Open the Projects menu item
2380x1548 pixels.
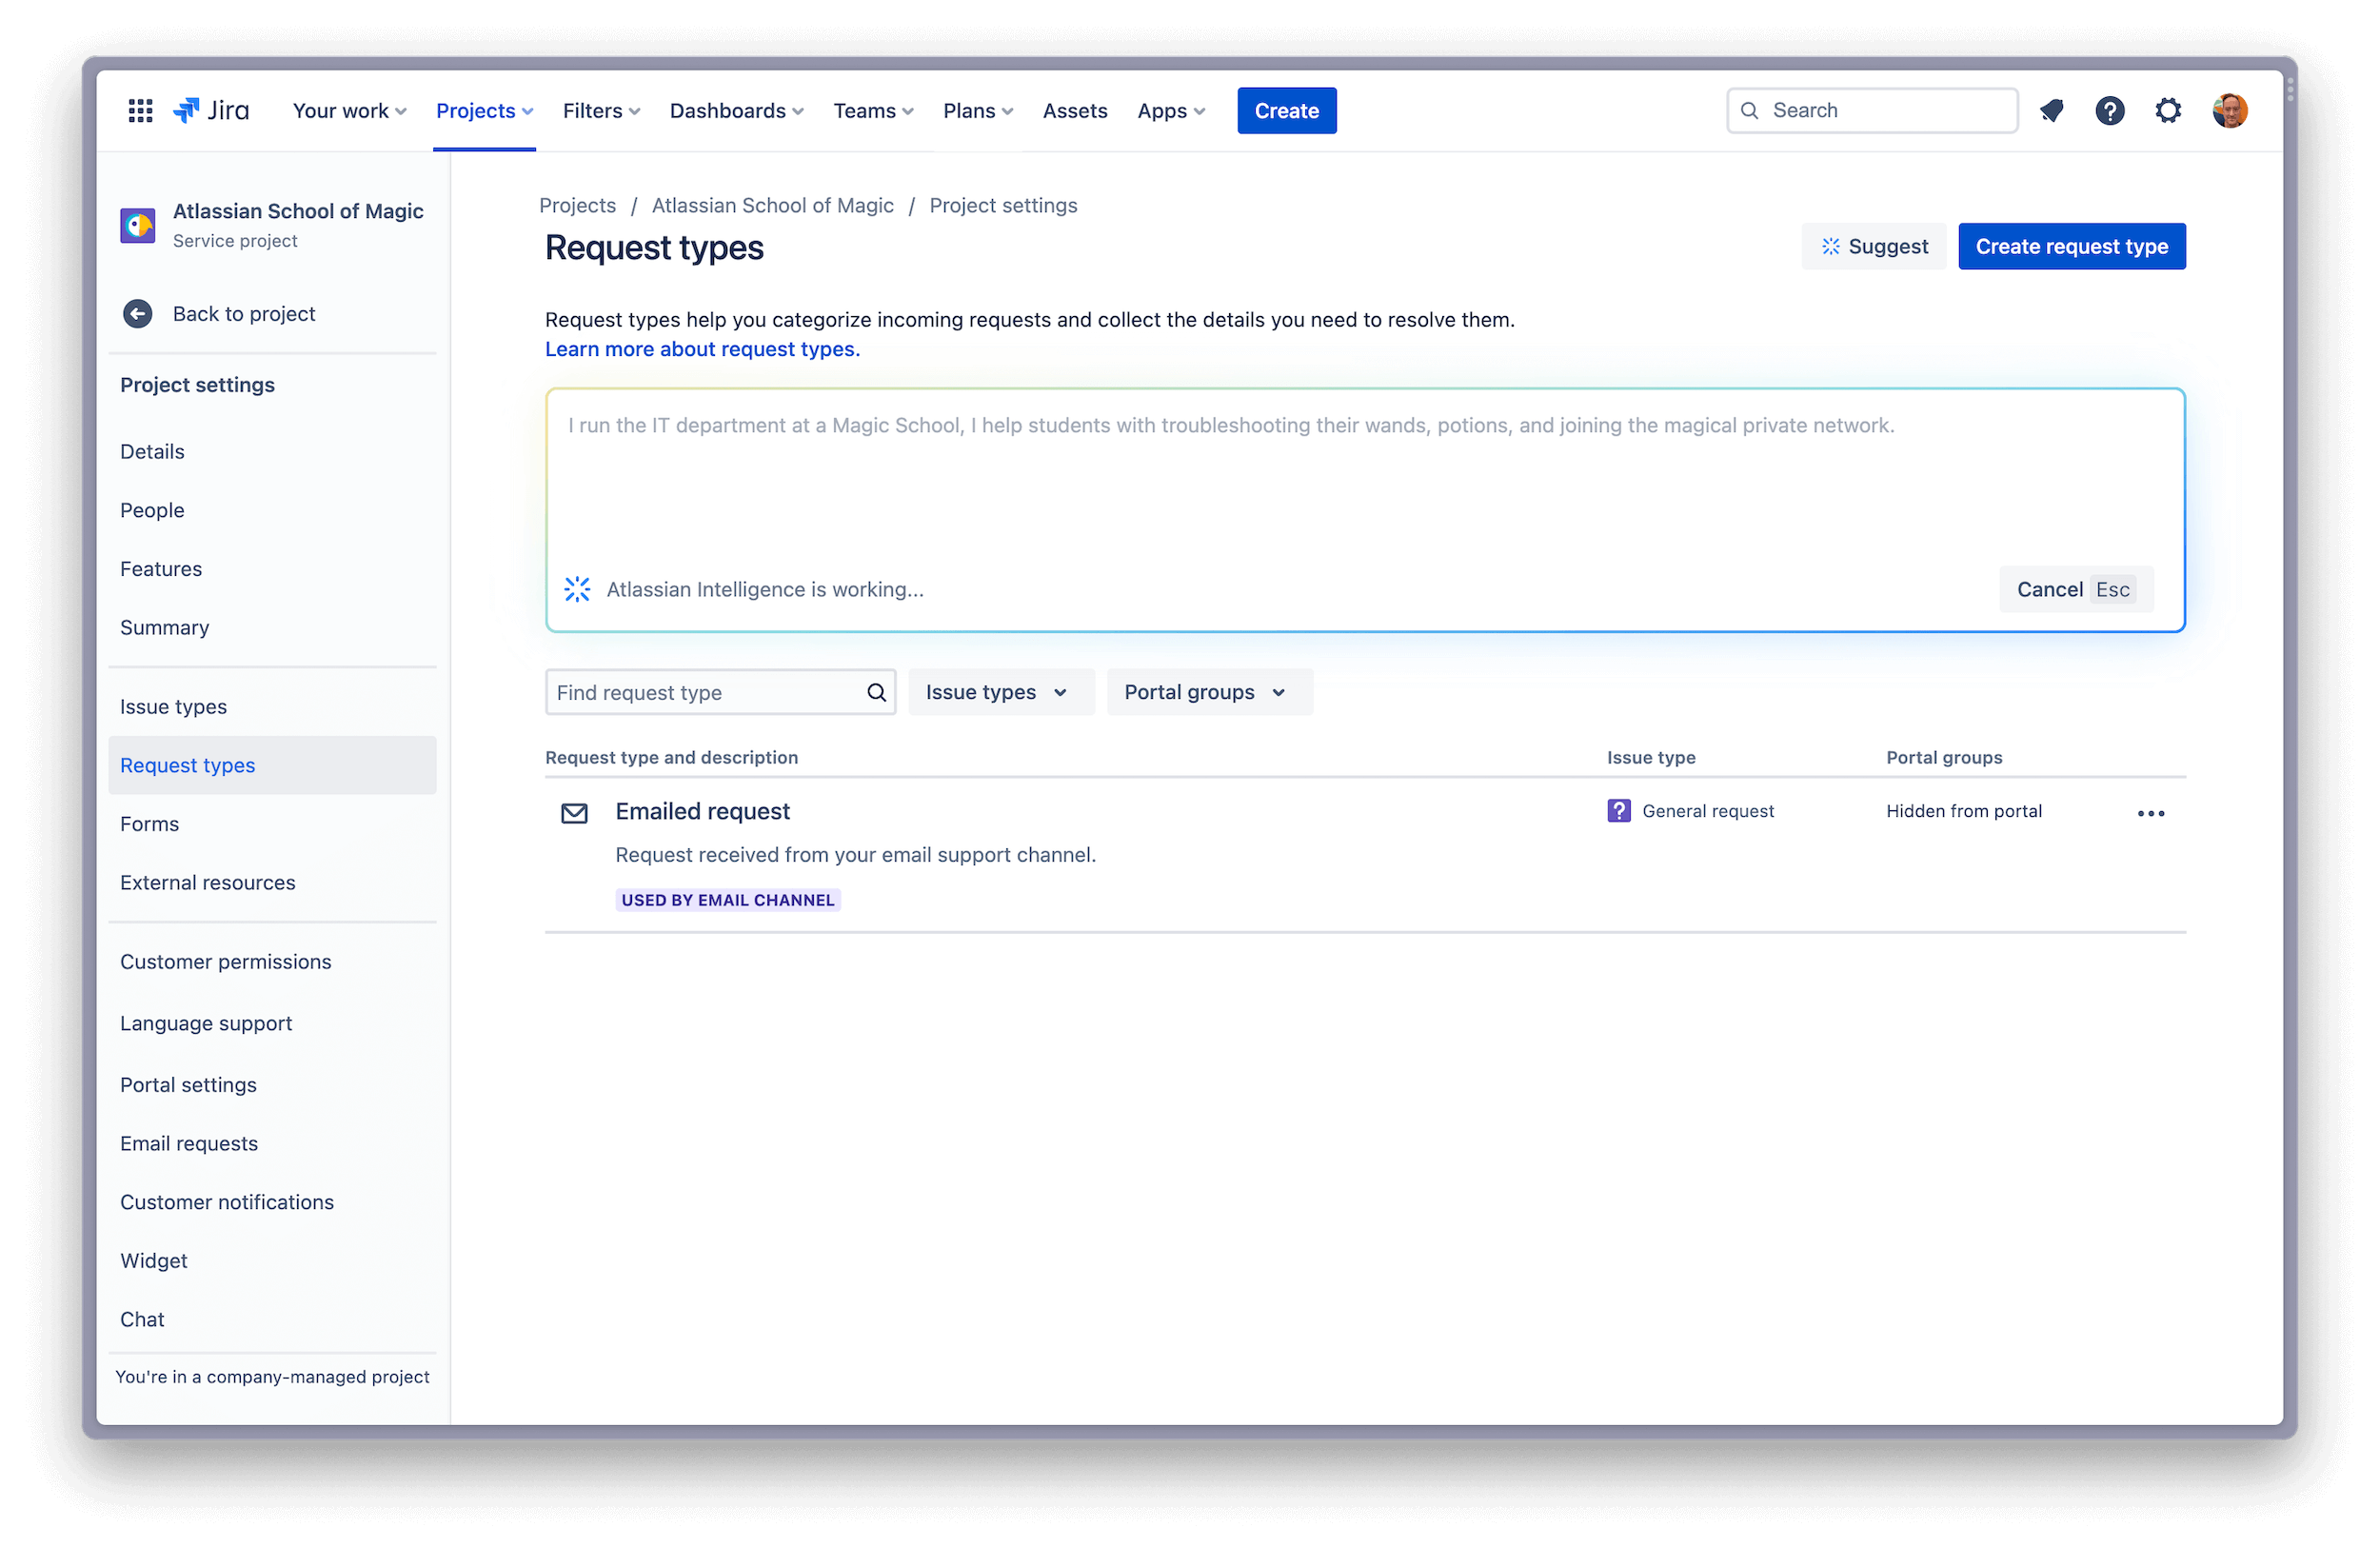click(x=484, y=109)
